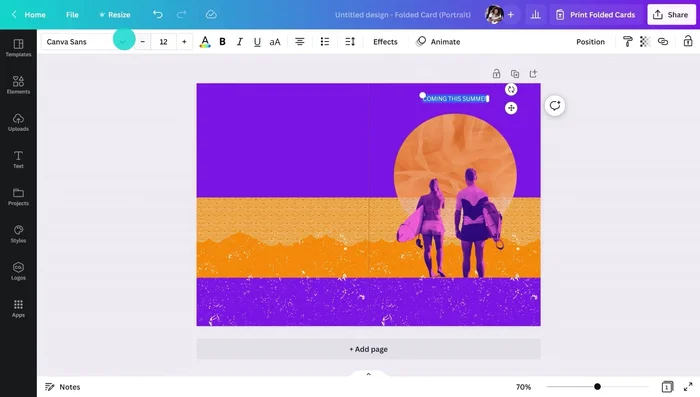The width and height of the screenshot is (700, 397).
Task: Expand the page thumbnails chevron
Action: (x=368, y=374)
